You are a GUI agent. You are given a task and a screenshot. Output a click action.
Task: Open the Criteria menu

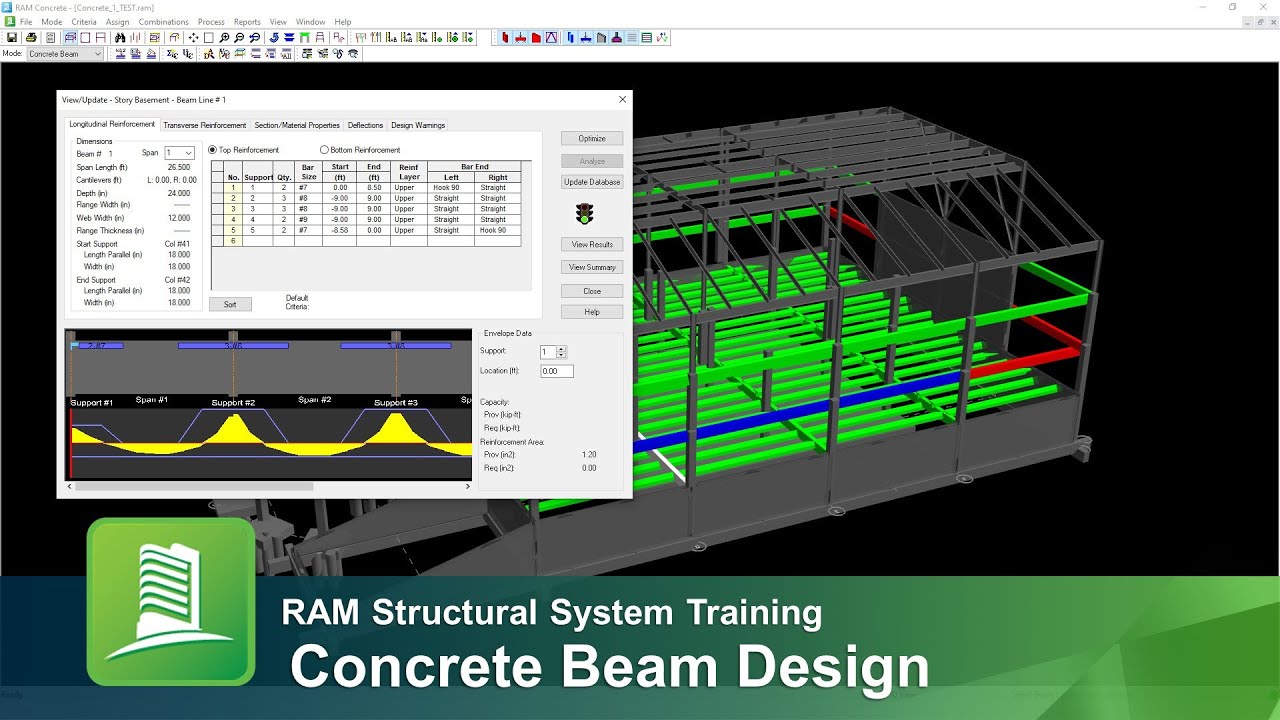click(84, 22)
